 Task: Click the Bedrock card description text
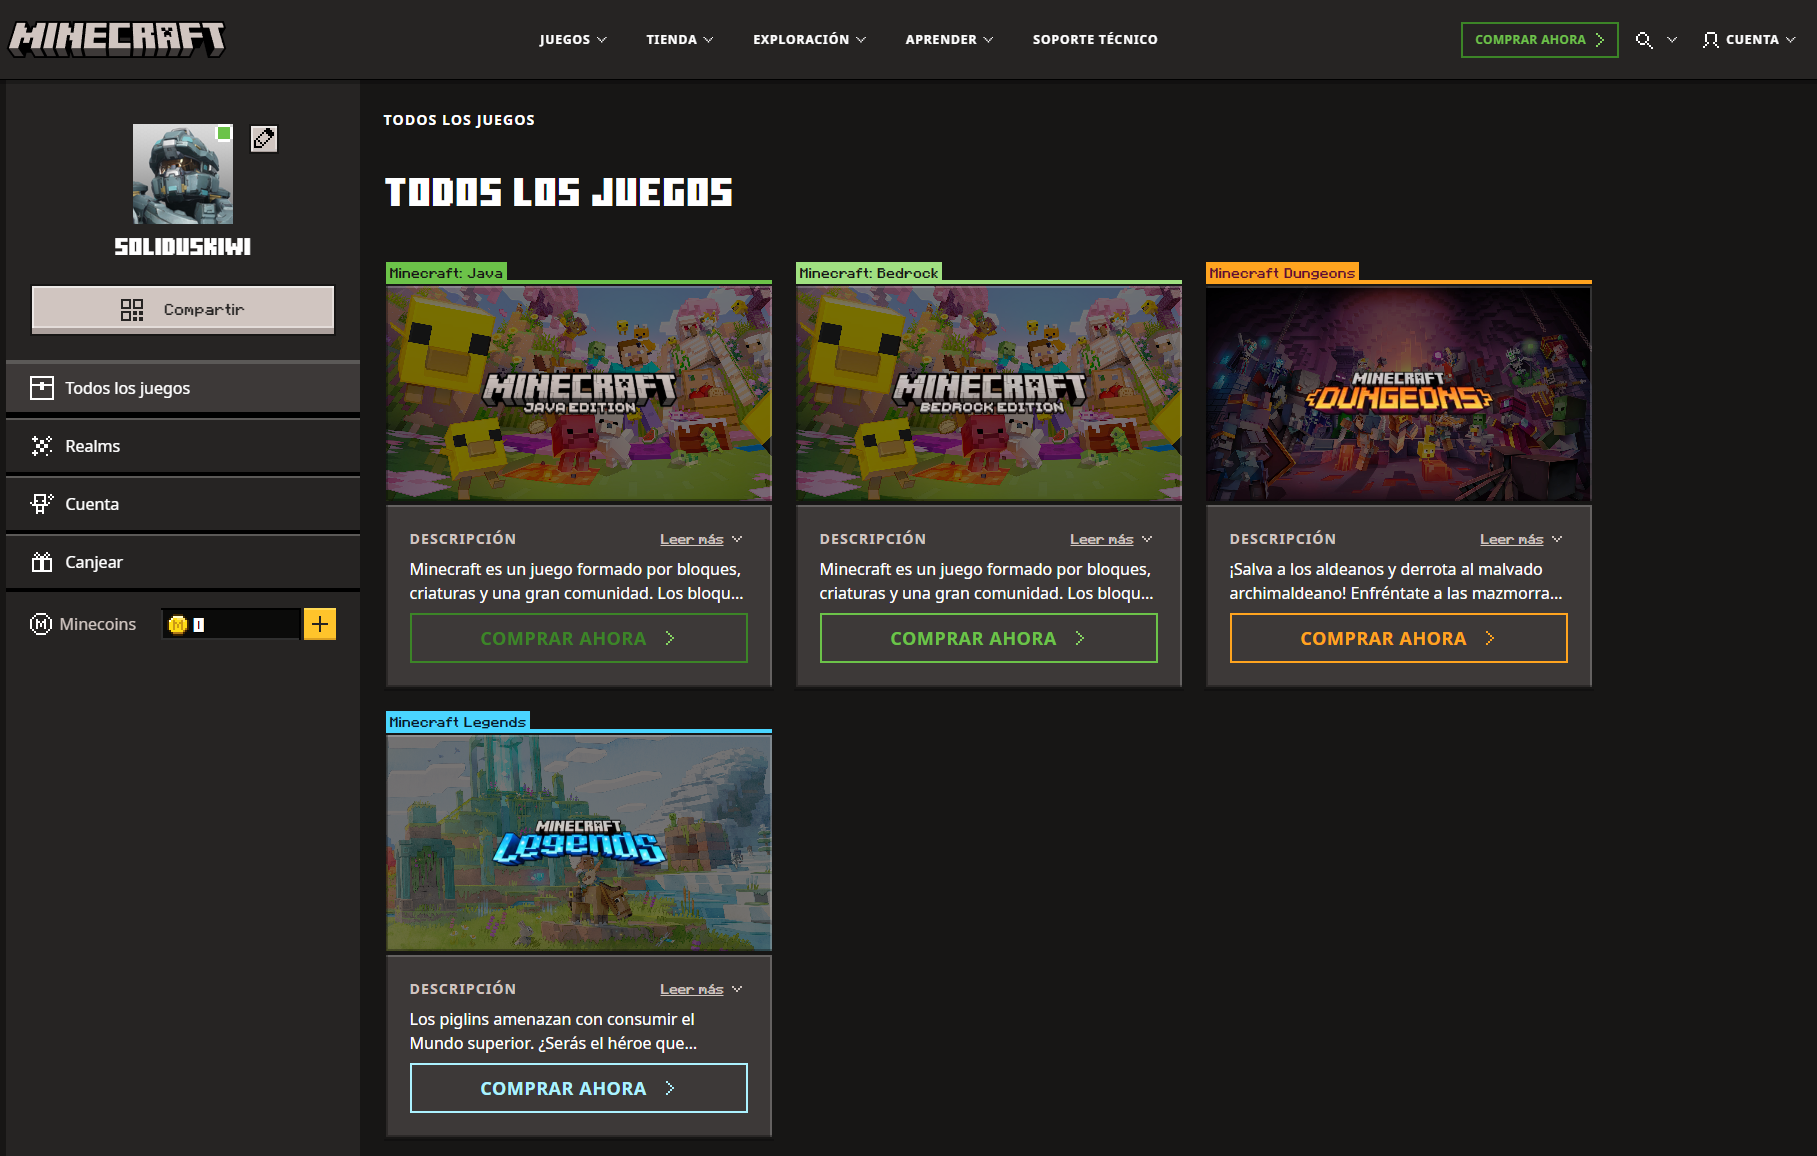[x=987, y=581]
